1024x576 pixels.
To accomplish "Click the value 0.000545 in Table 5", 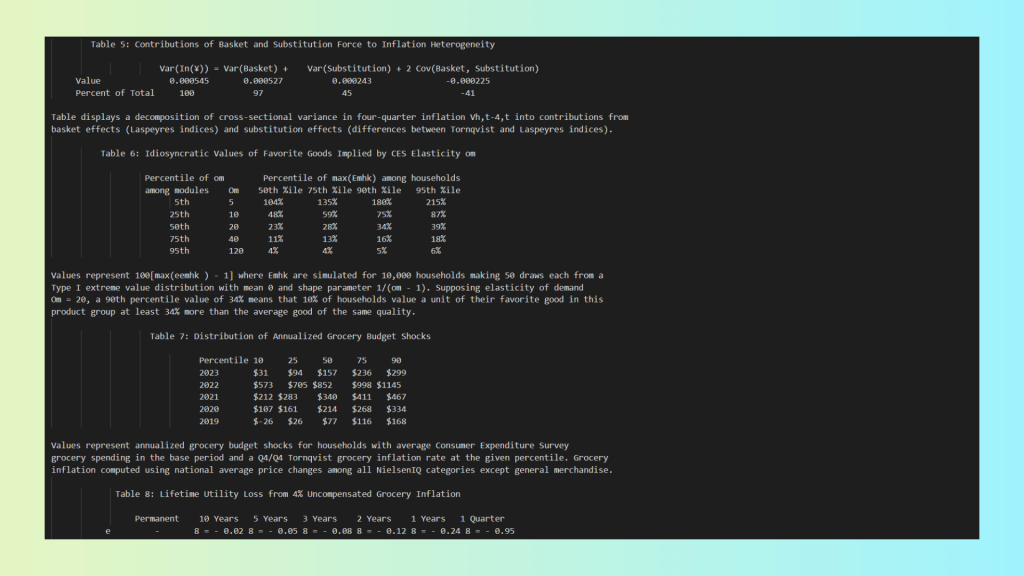I will [x=189, y=80].
